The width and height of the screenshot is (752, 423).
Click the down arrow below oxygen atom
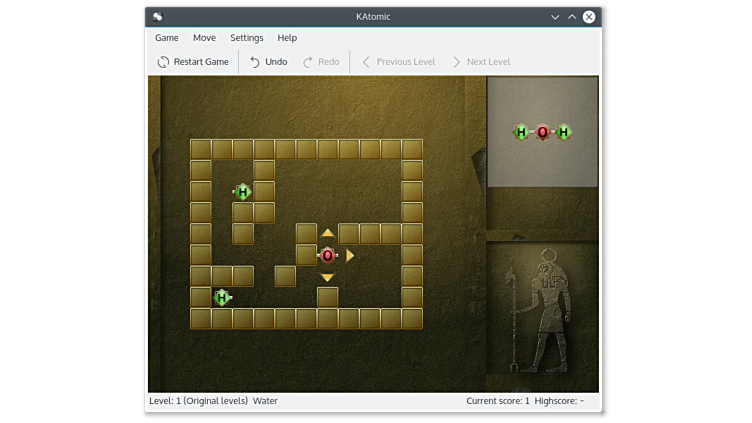(327, 277)
